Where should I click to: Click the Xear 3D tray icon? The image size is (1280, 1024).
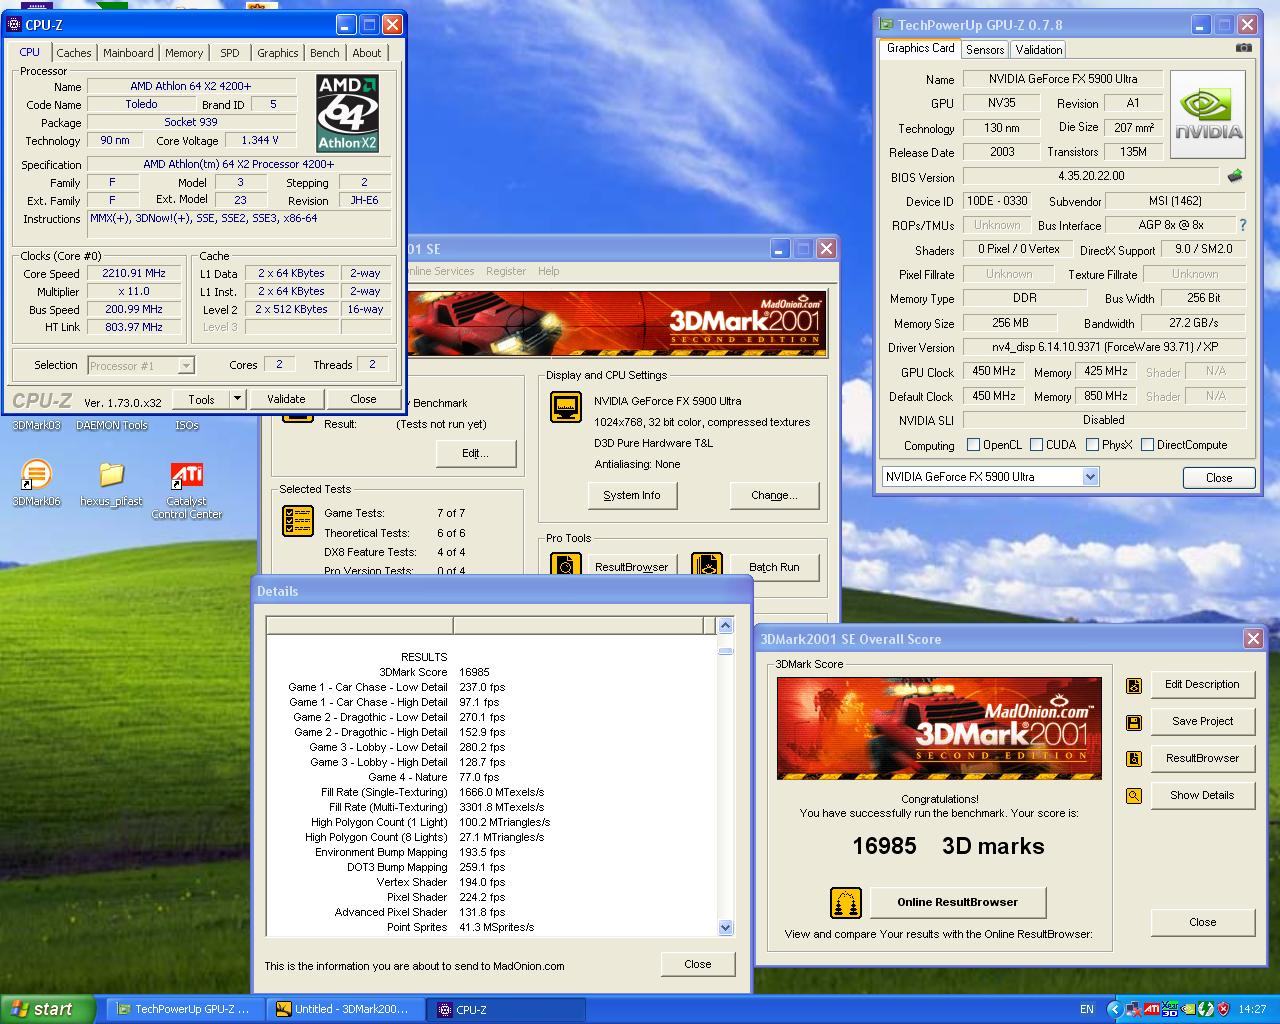pyautogui.click(x=1169, y=1009)
